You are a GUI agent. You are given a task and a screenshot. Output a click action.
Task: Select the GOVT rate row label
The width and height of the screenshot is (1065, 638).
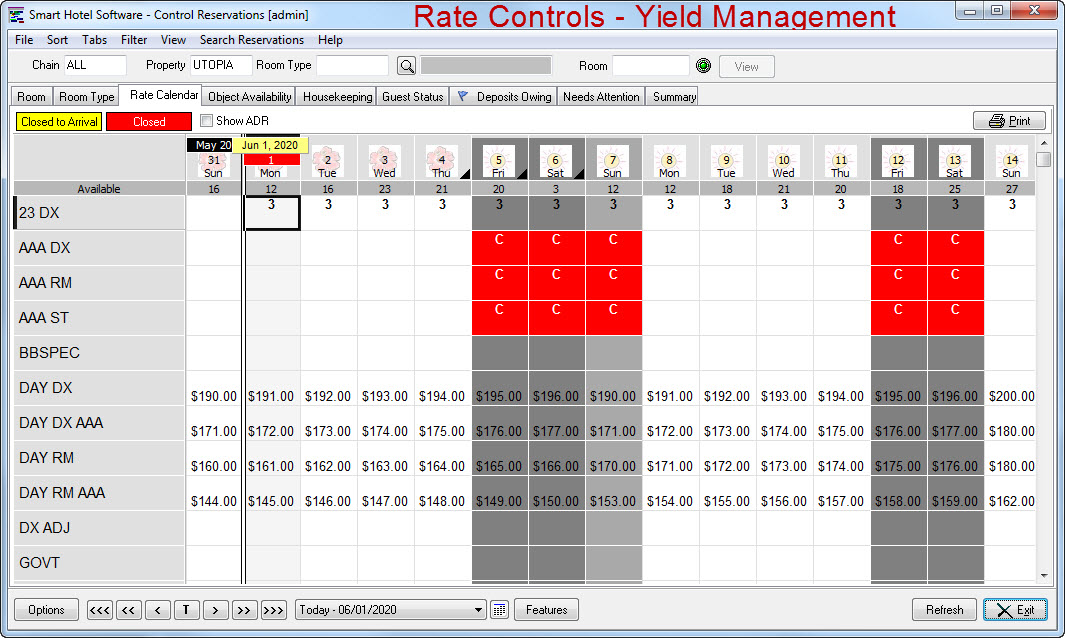99,563
